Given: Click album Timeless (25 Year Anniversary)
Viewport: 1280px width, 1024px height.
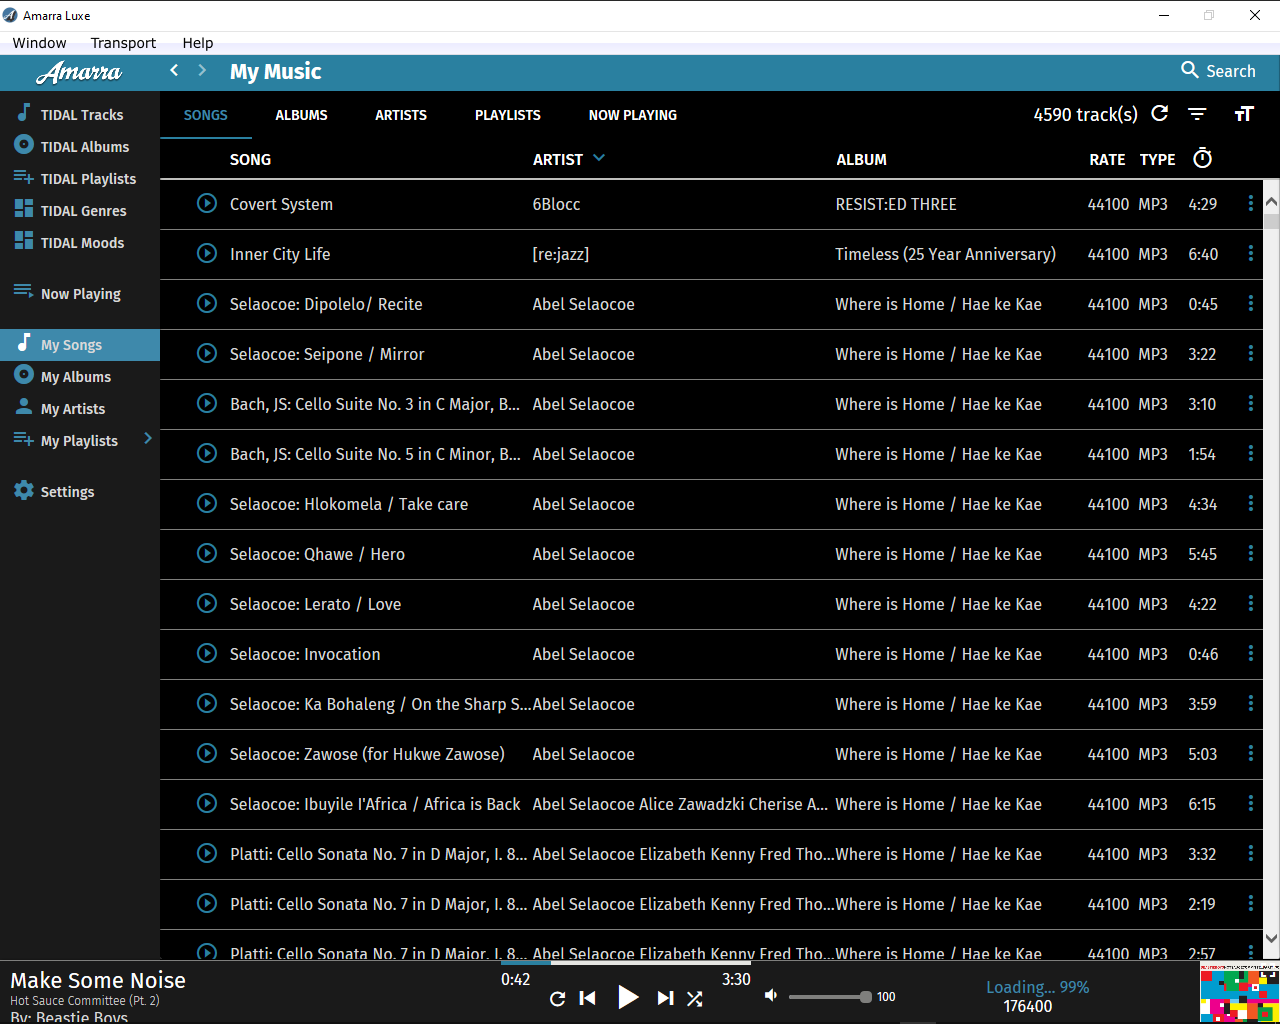Looking at the screenshot, I should click(946, 254).
